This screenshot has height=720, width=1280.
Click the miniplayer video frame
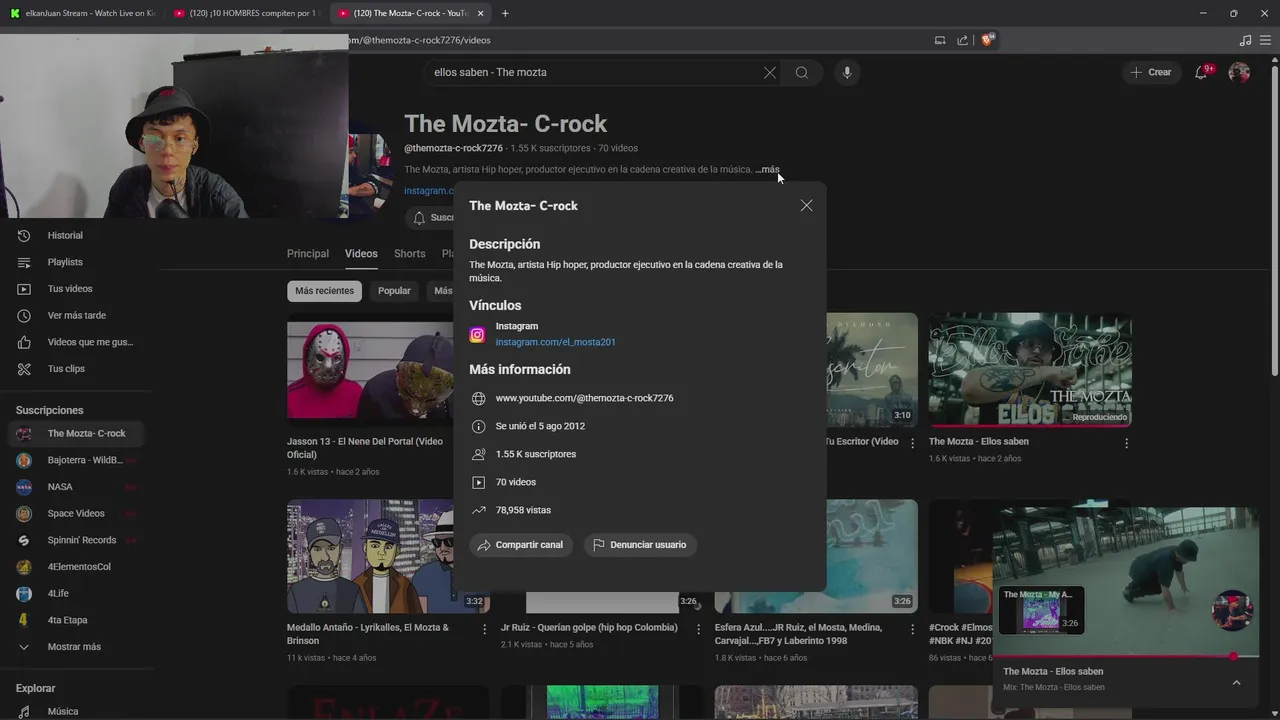tap(1125, 580)
